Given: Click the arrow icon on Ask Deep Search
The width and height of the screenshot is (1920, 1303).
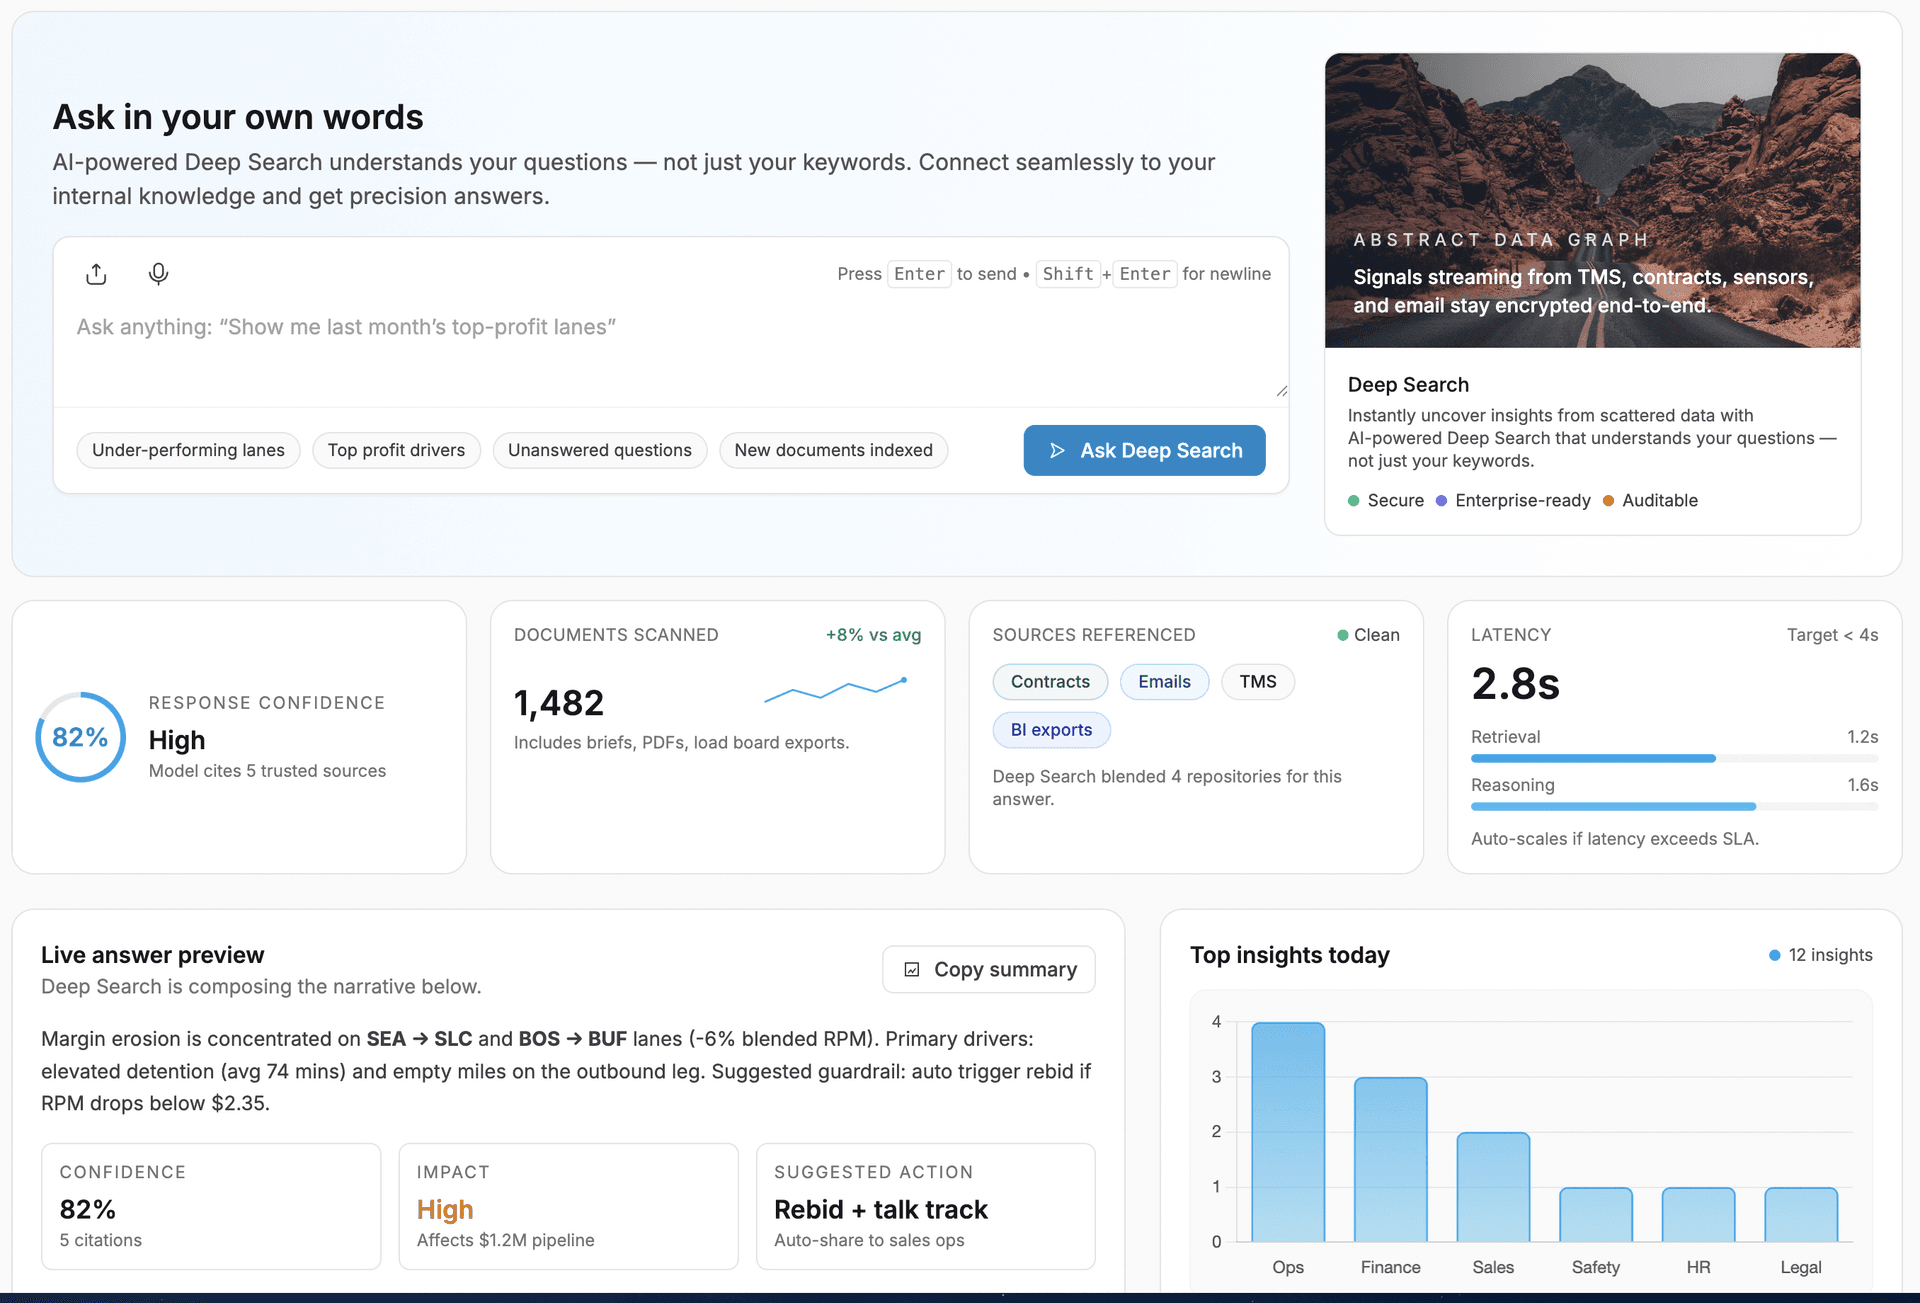Looking at the screenshot, I should point(1058,450).
